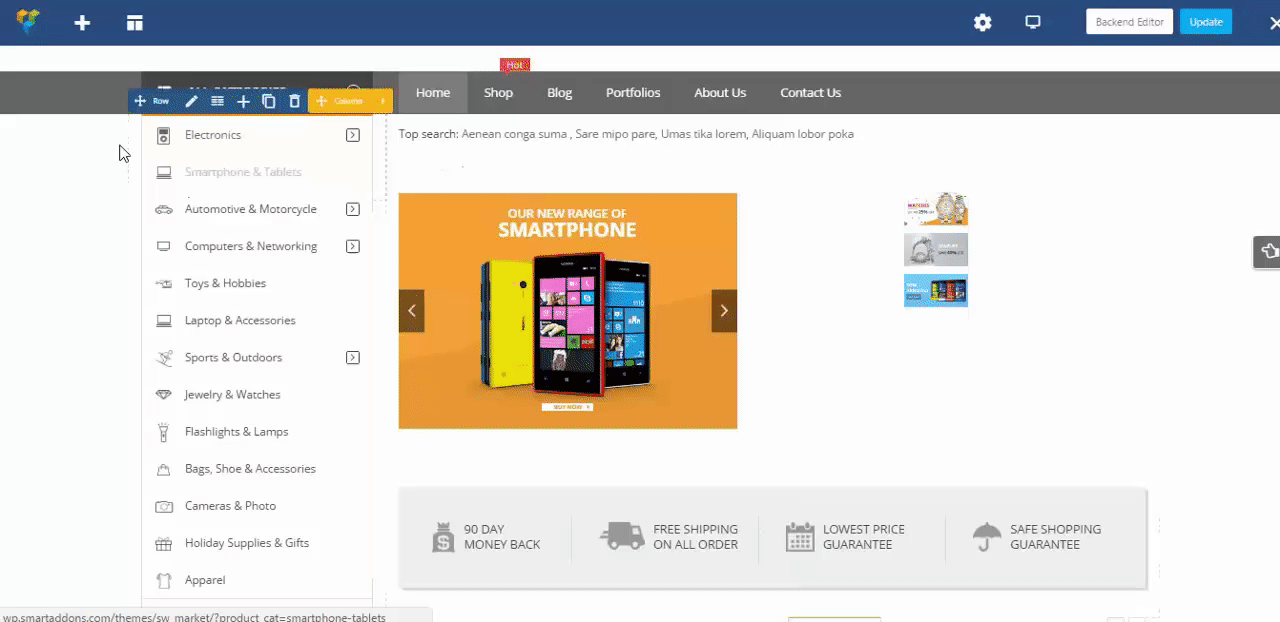The height and width of the screenshot is (622, 1280).
Task: Expand the Sports & Outdoors submenu arrow
Action: [353, 357]
